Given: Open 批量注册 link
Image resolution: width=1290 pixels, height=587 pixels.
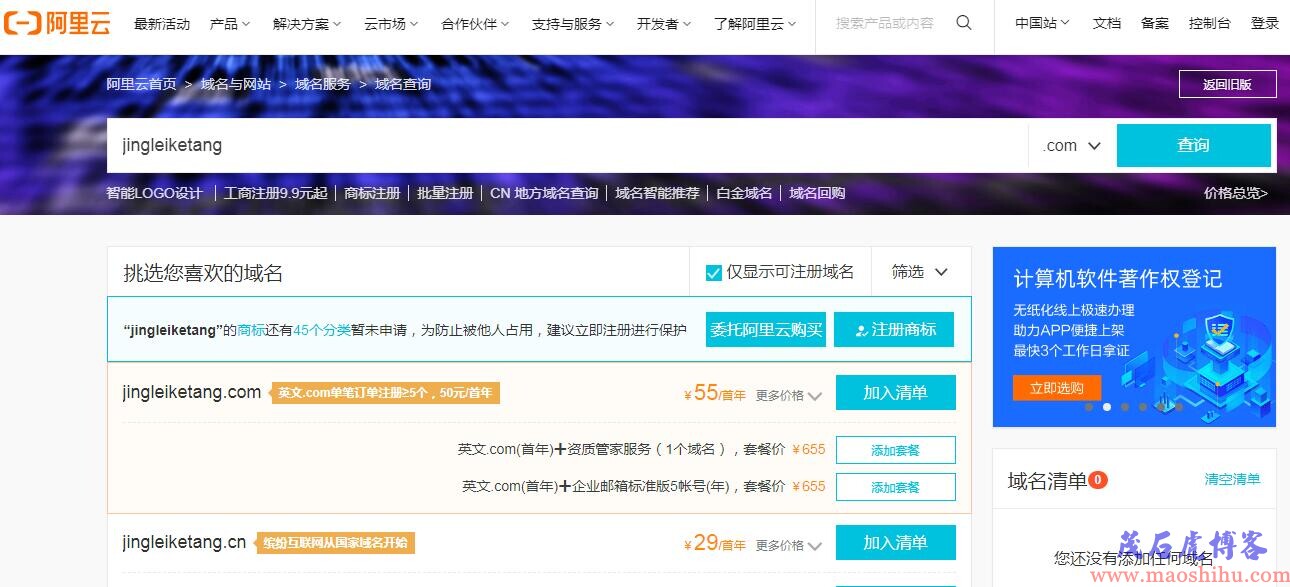Looking at the screenshot, I should tap(445, 193).
